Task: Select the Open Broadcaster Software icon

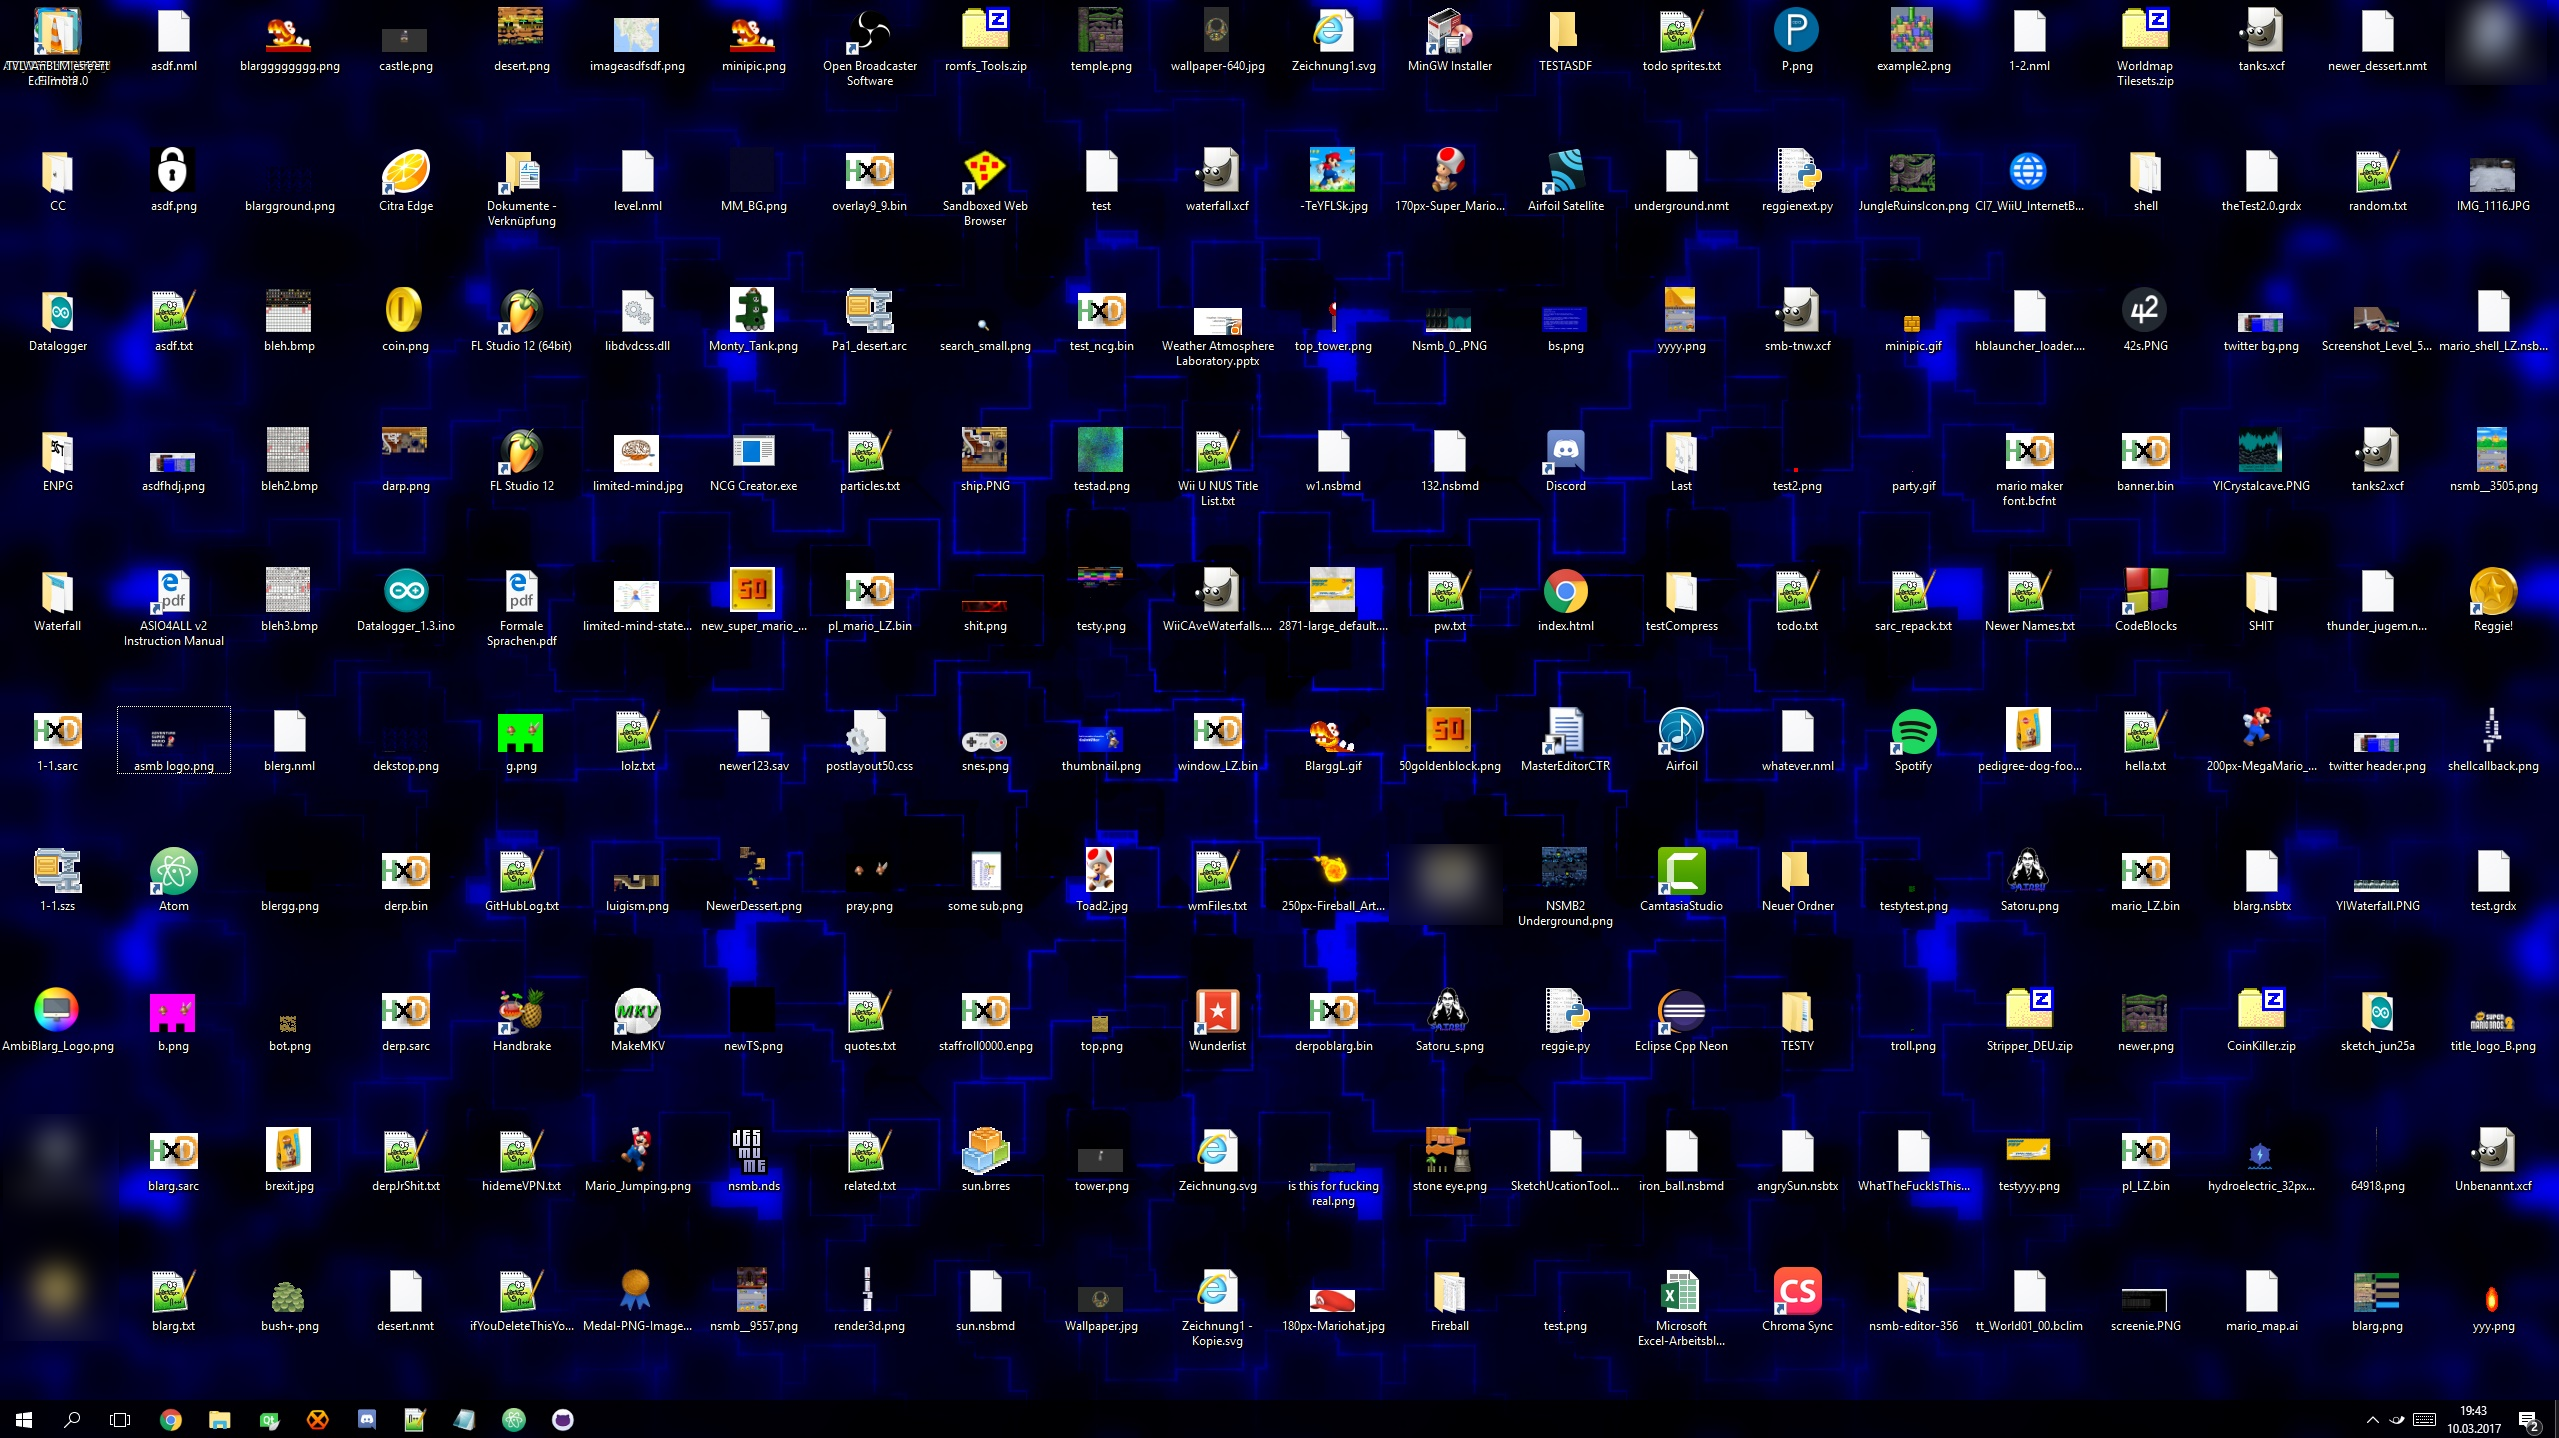Action: pyautogui.click(x=869, y=32)
